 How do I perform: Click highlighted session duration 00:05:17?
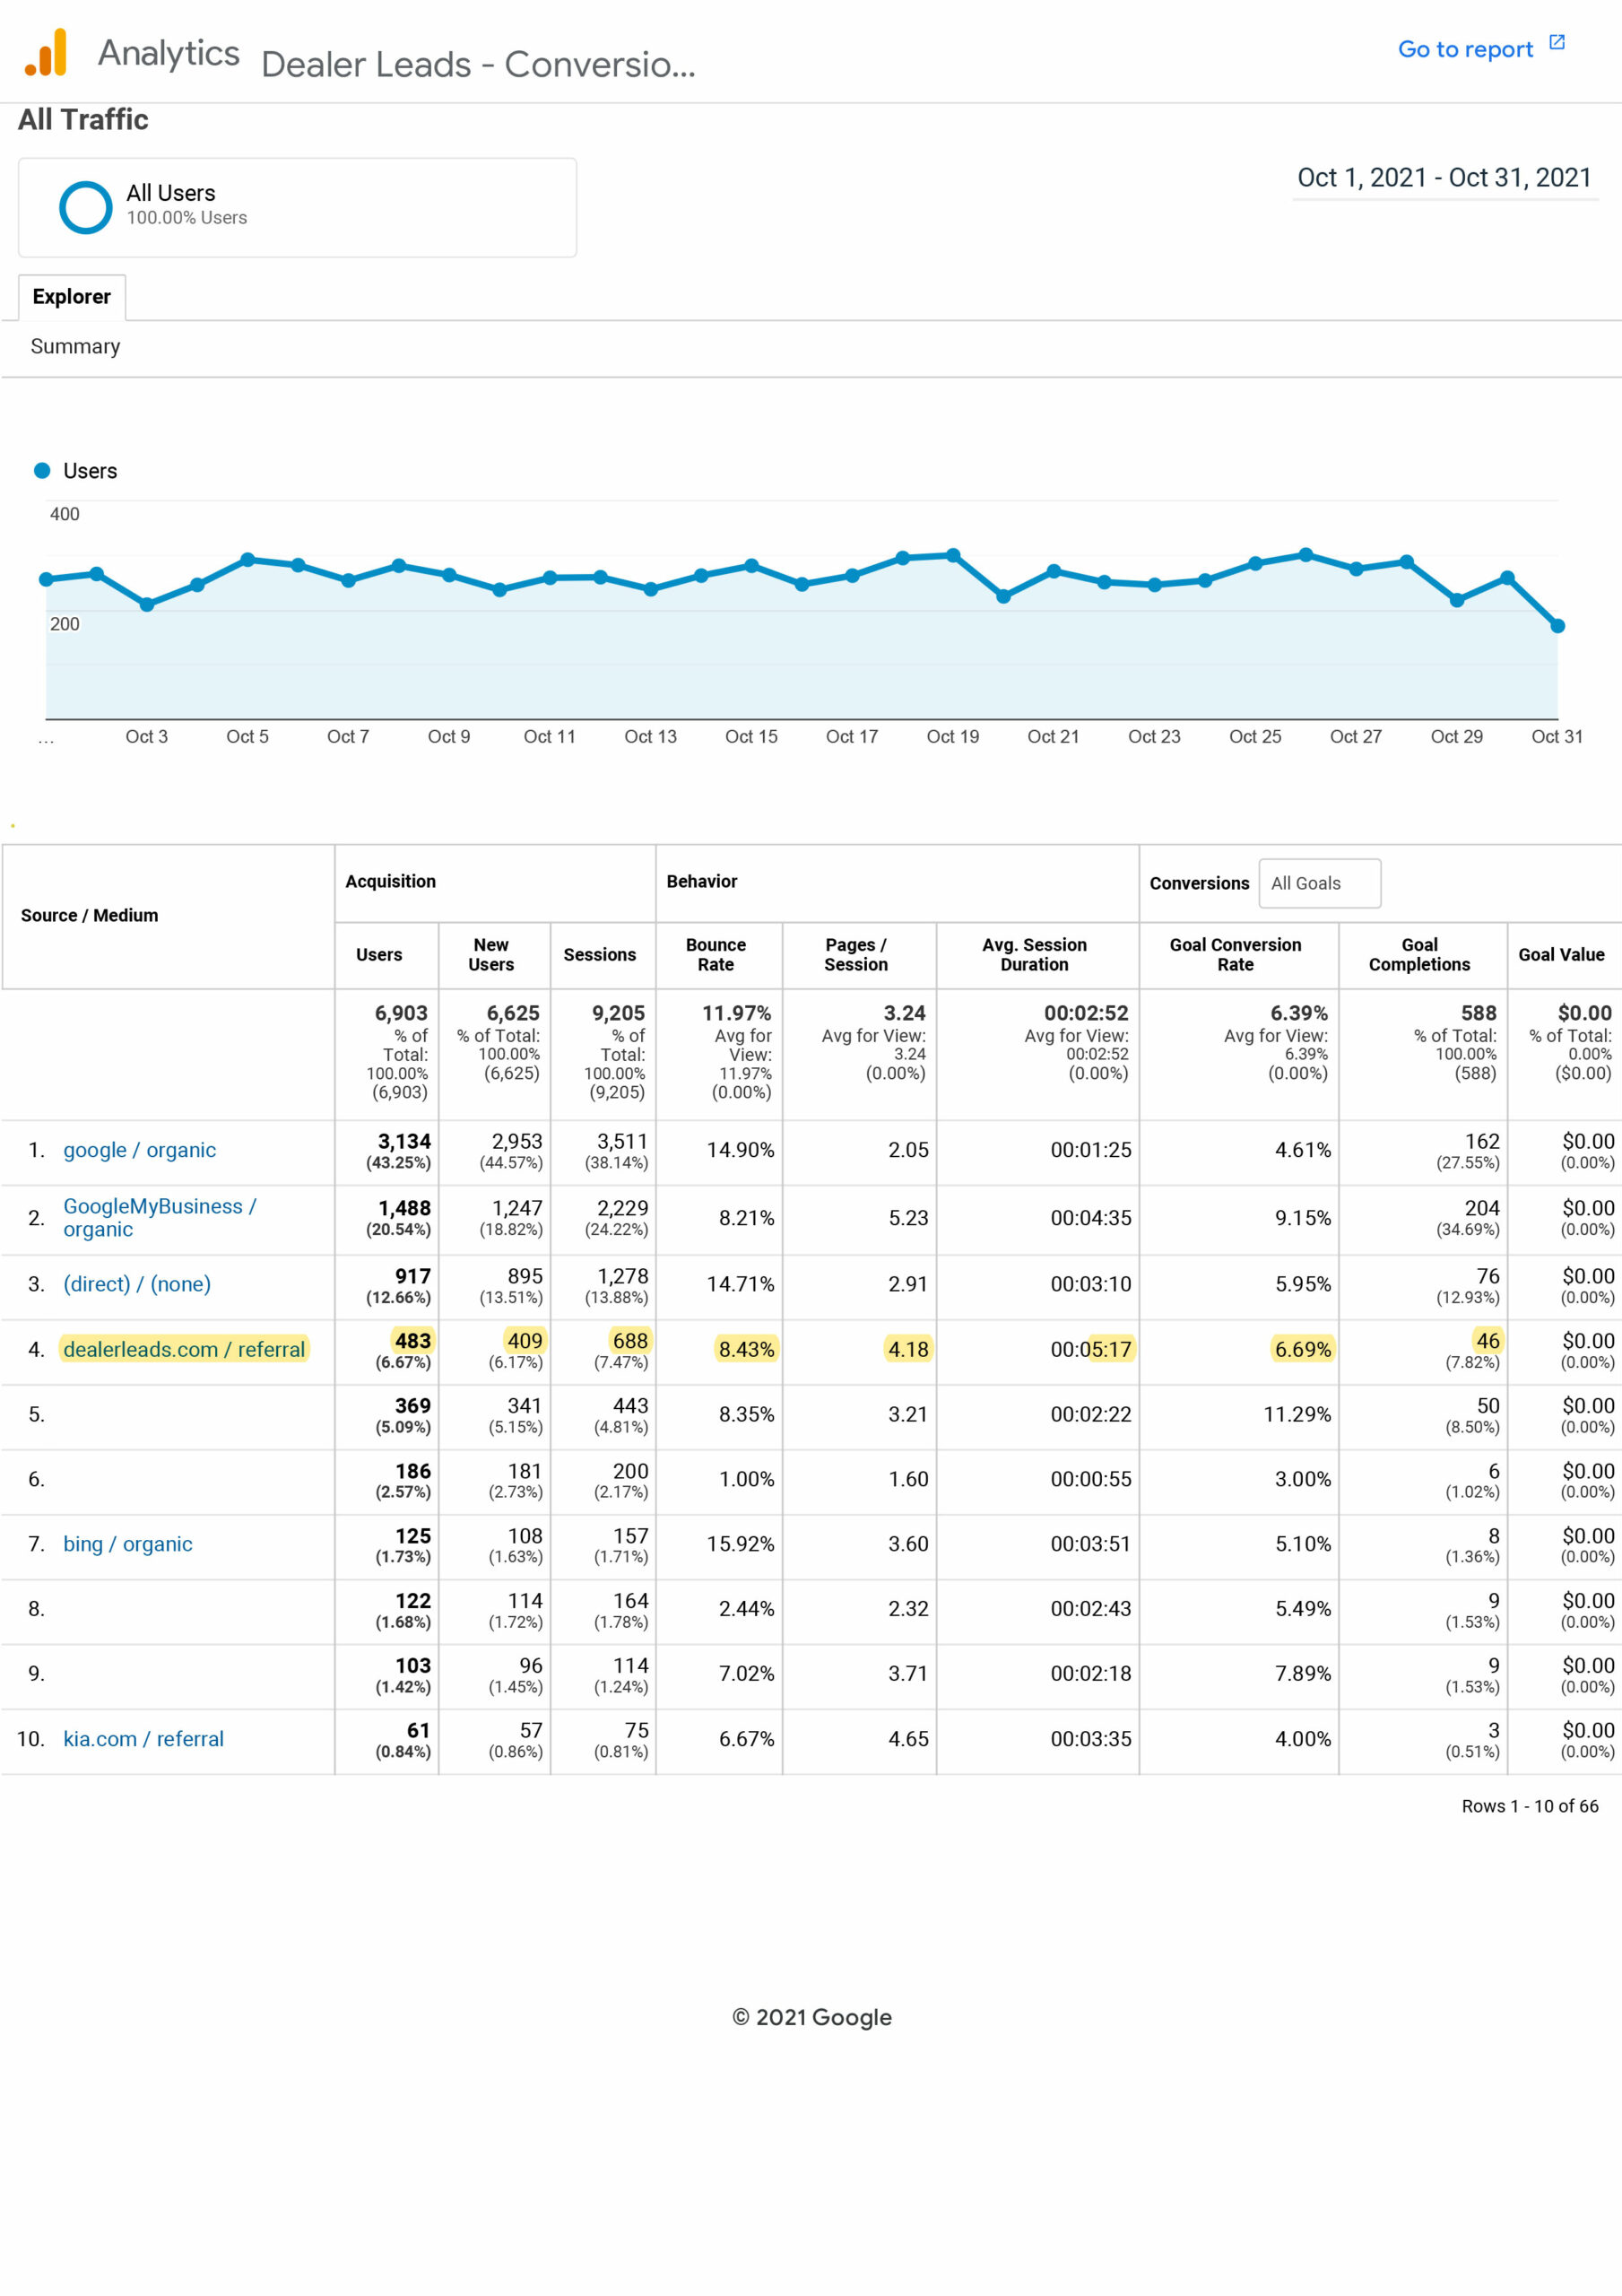pyautogui.click(x=1090, y=1350)
